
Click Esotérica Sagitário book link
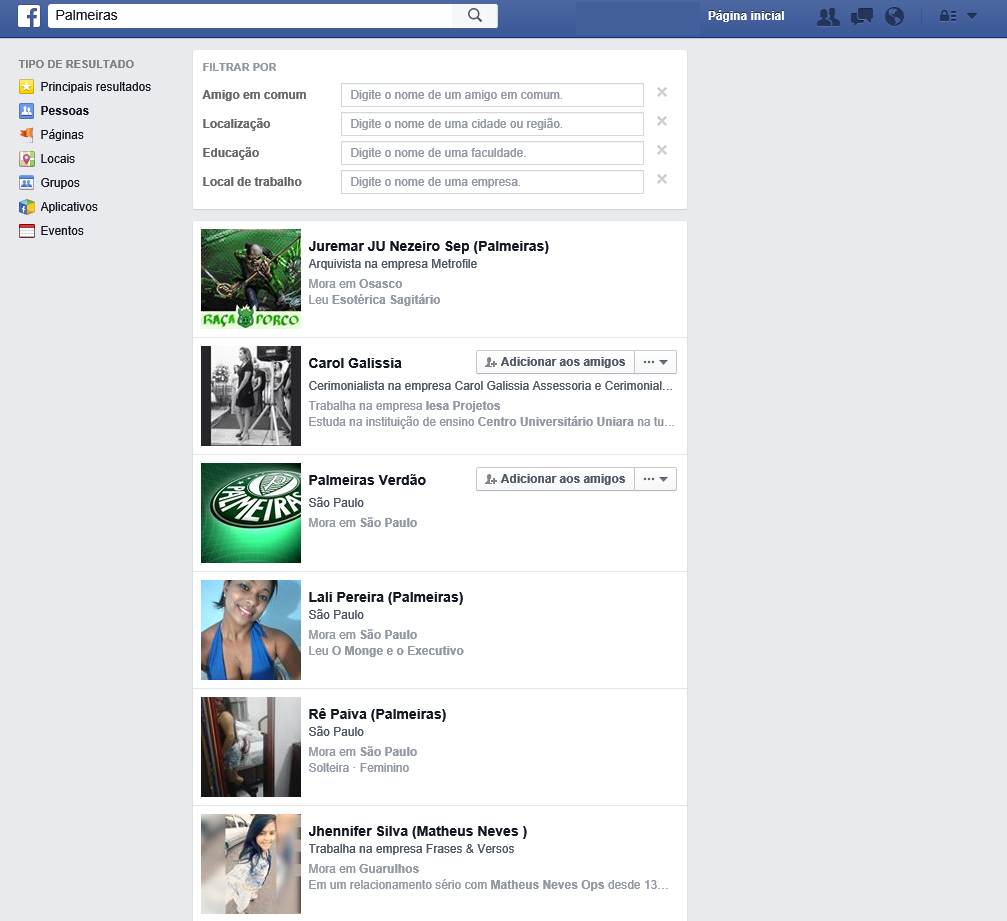pyautogui.click(x=386, y=299)
